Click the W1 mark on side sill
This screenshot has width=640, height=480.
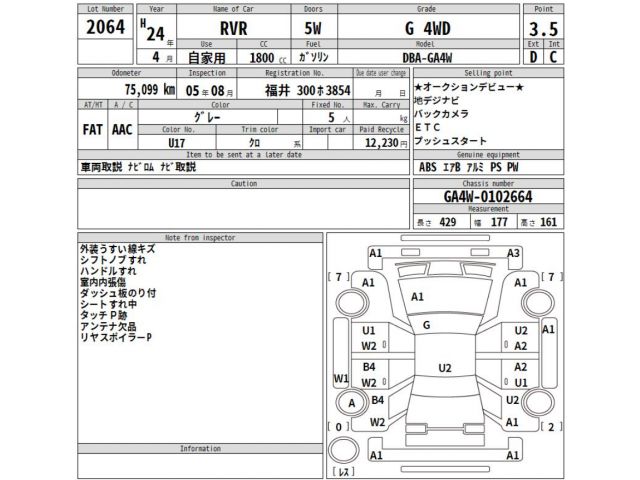pyautogui.click(x=341, y=379)
